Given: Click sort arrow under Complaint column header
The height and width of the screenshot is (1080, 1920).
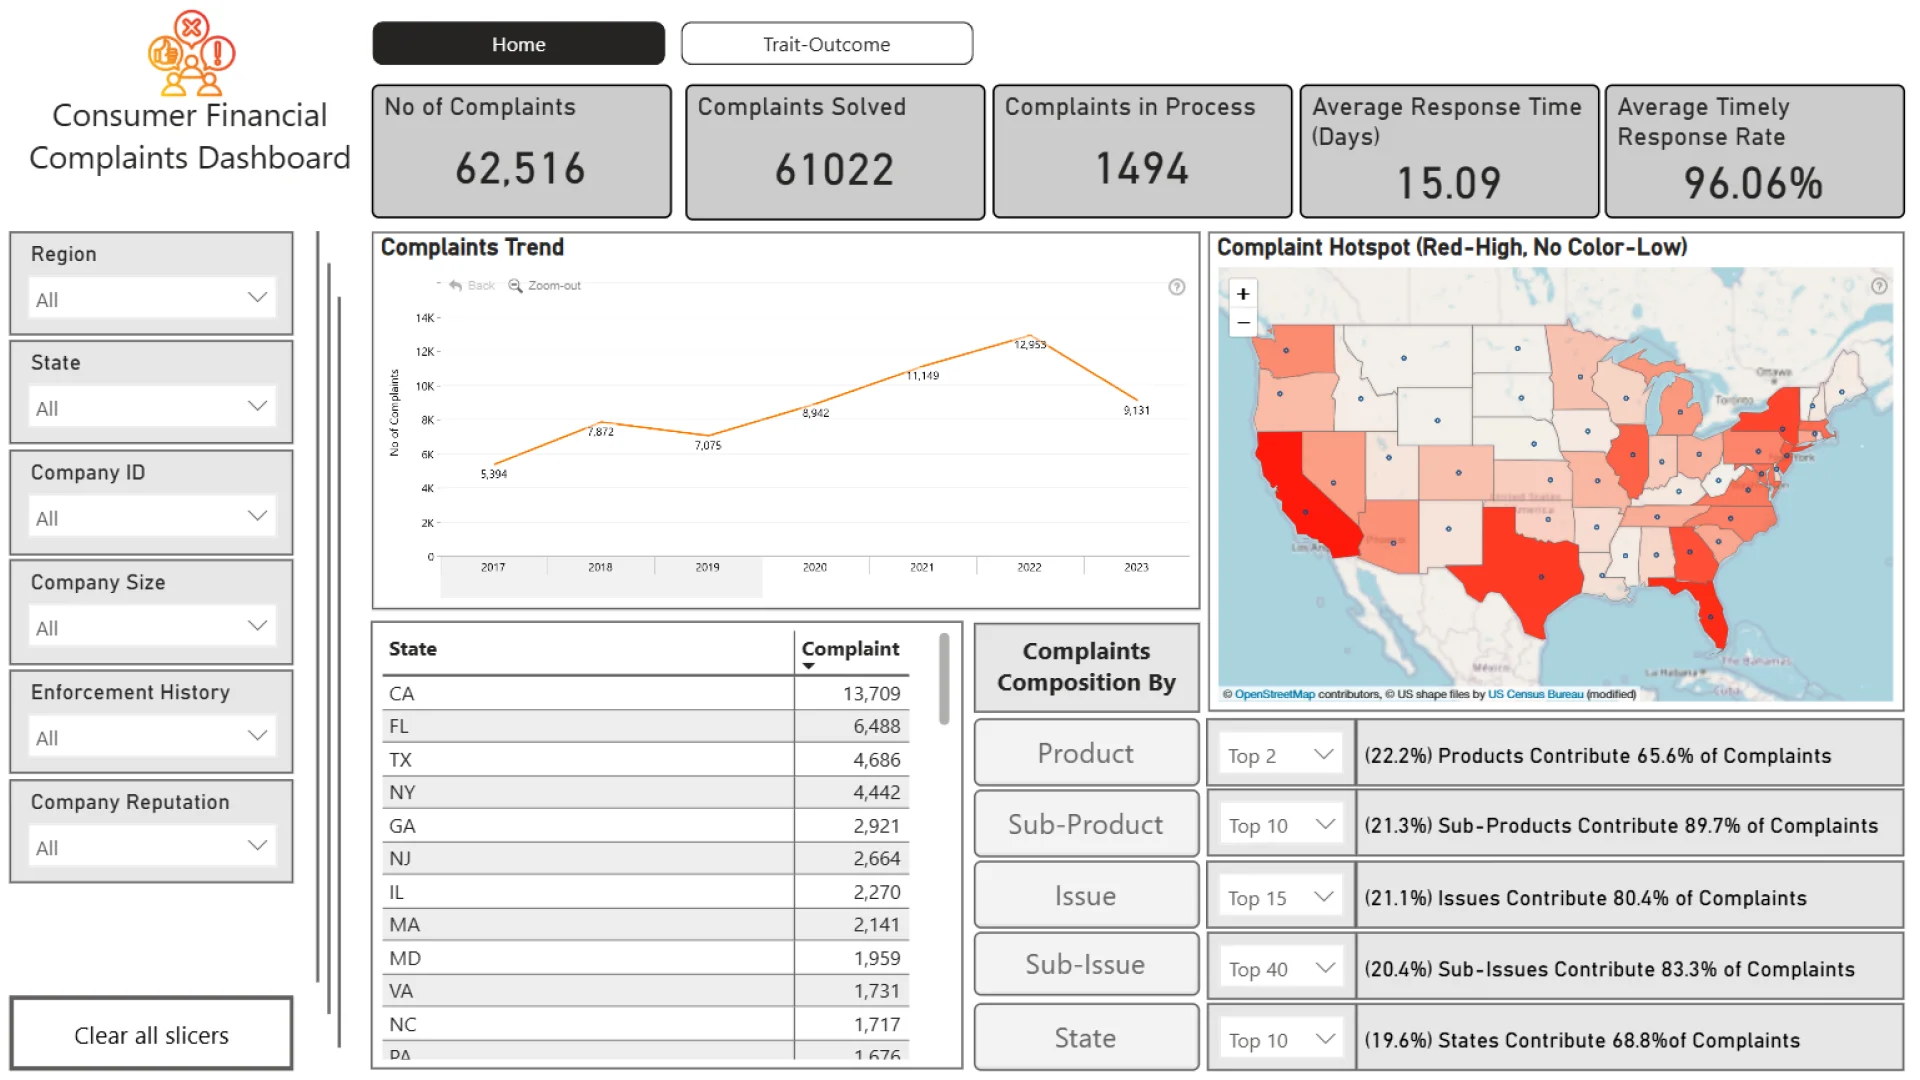Looking at the screenshot, I should tap(808, 666).
